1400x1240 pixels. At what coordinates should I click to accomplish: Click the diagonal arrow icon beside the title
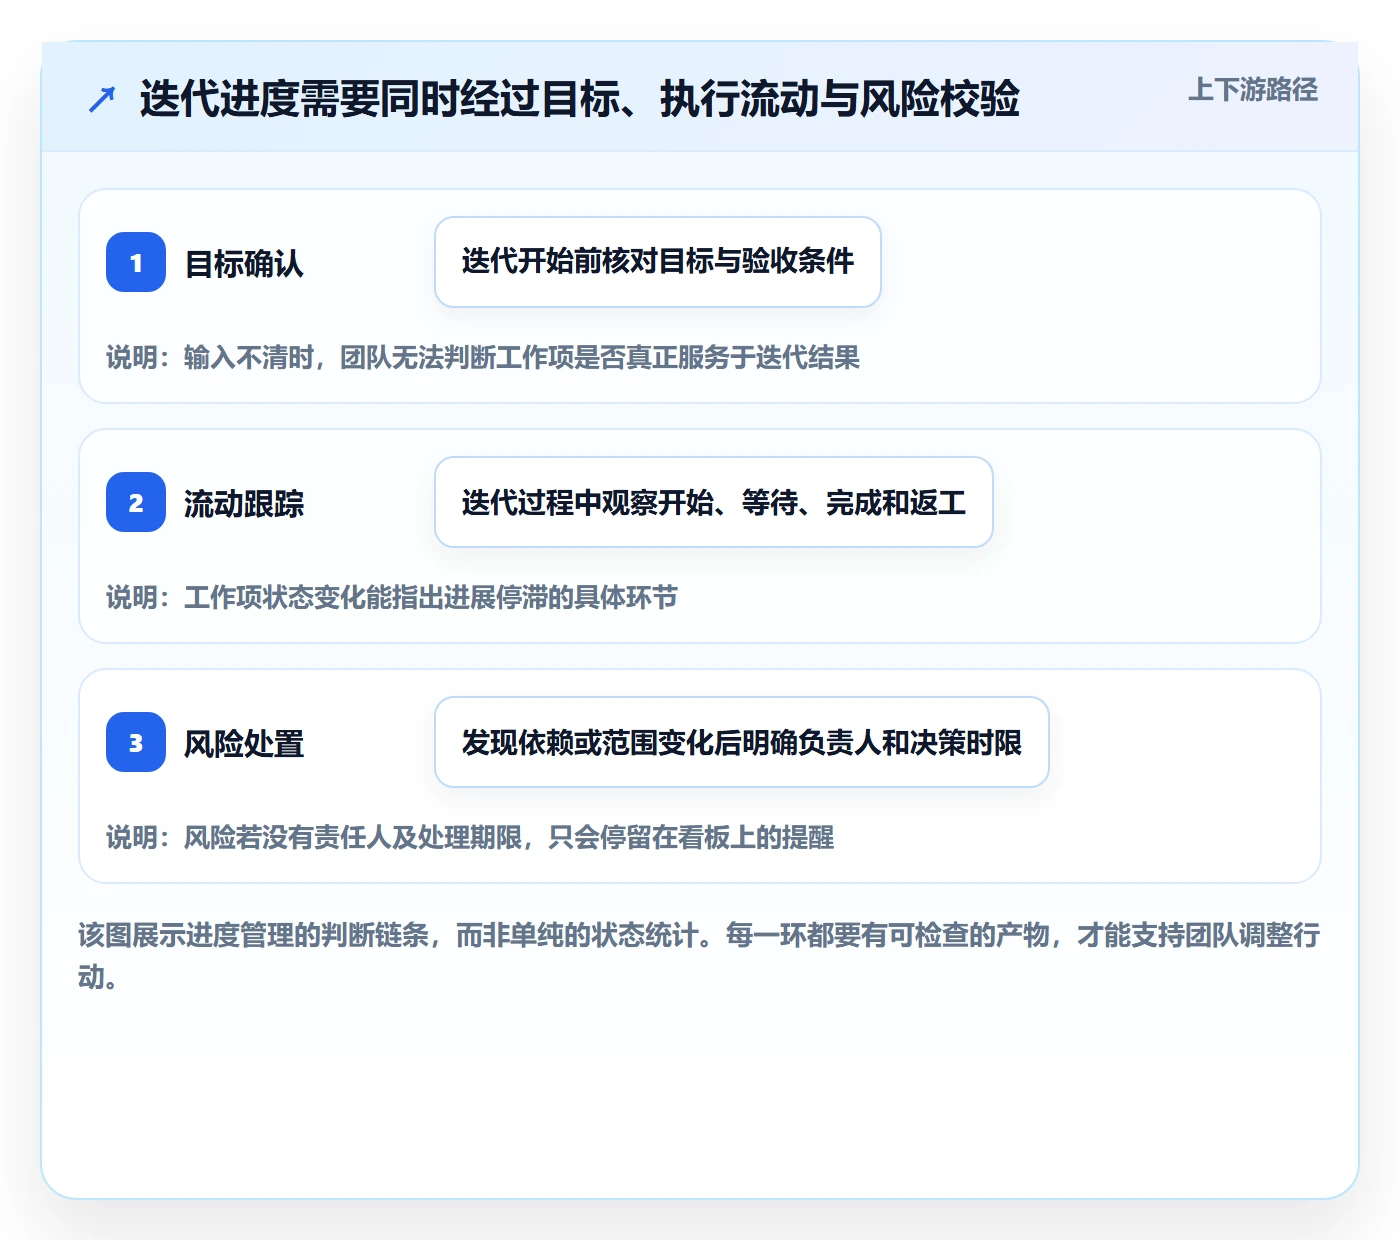[102, 99]
